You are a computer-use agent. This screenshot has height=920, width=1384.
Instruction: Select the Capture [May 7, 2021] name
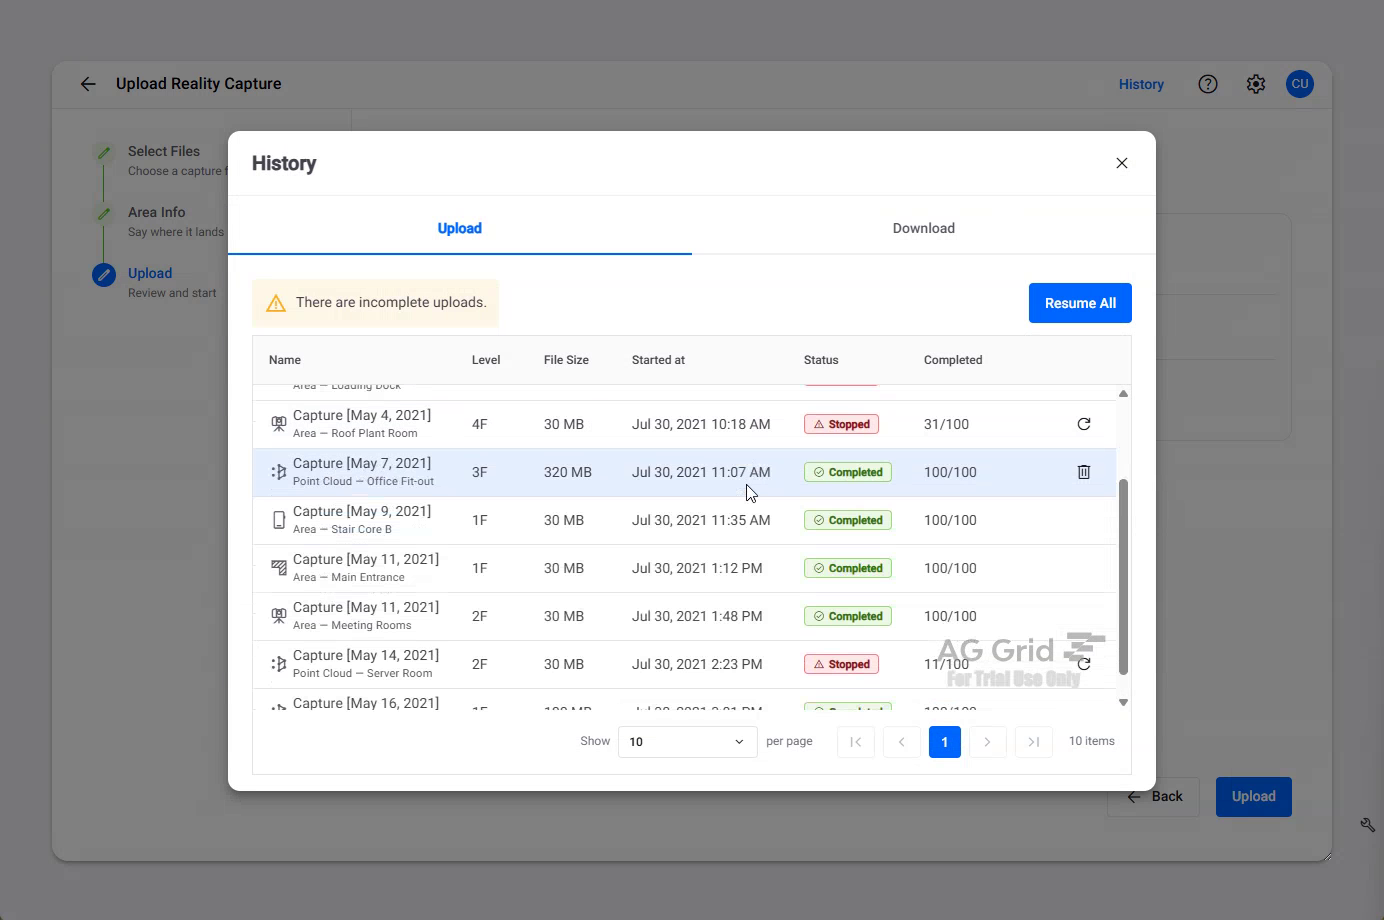362,463
